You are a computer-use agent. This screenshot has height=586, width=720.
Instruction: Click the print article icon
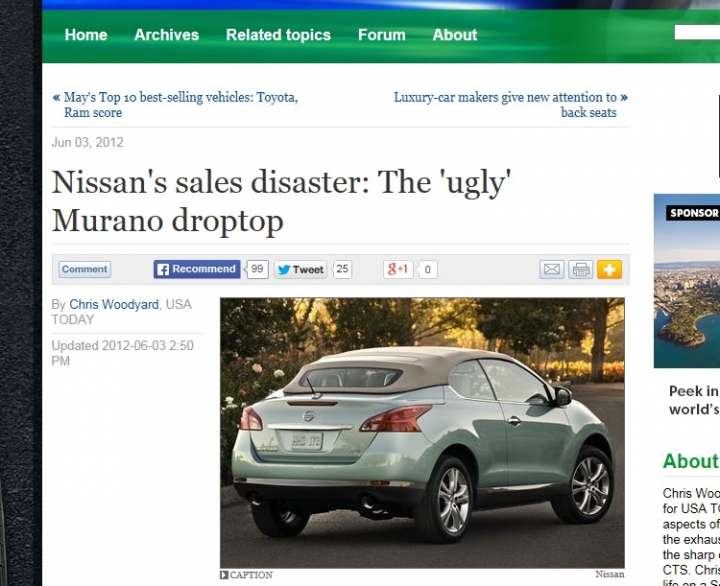(580, 270)
